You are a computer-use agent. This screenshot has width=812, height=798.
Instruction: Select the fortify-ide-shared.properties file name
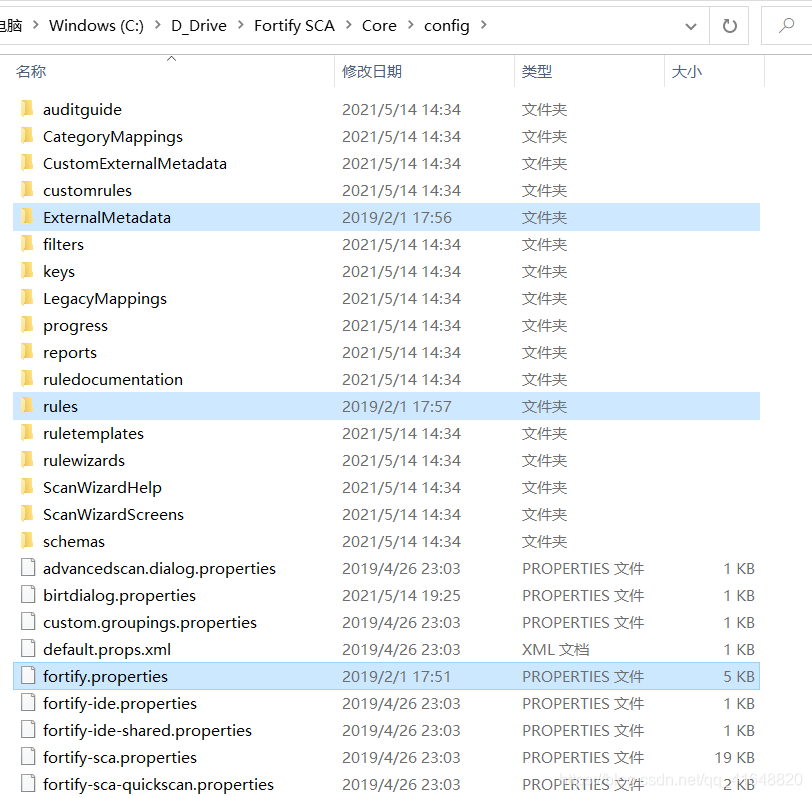(147, 730)
